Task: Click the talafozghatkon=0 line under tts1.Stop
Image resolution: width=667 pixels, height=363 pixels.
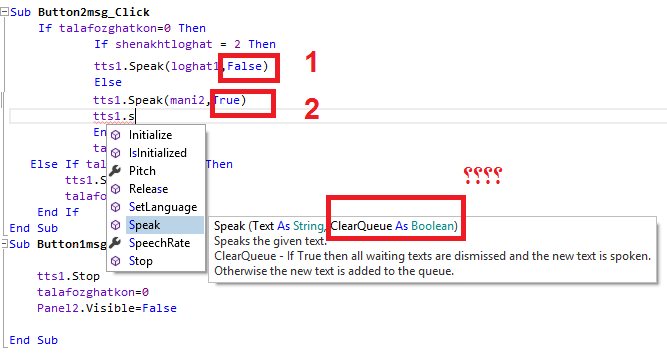Action: click(93, 292)
